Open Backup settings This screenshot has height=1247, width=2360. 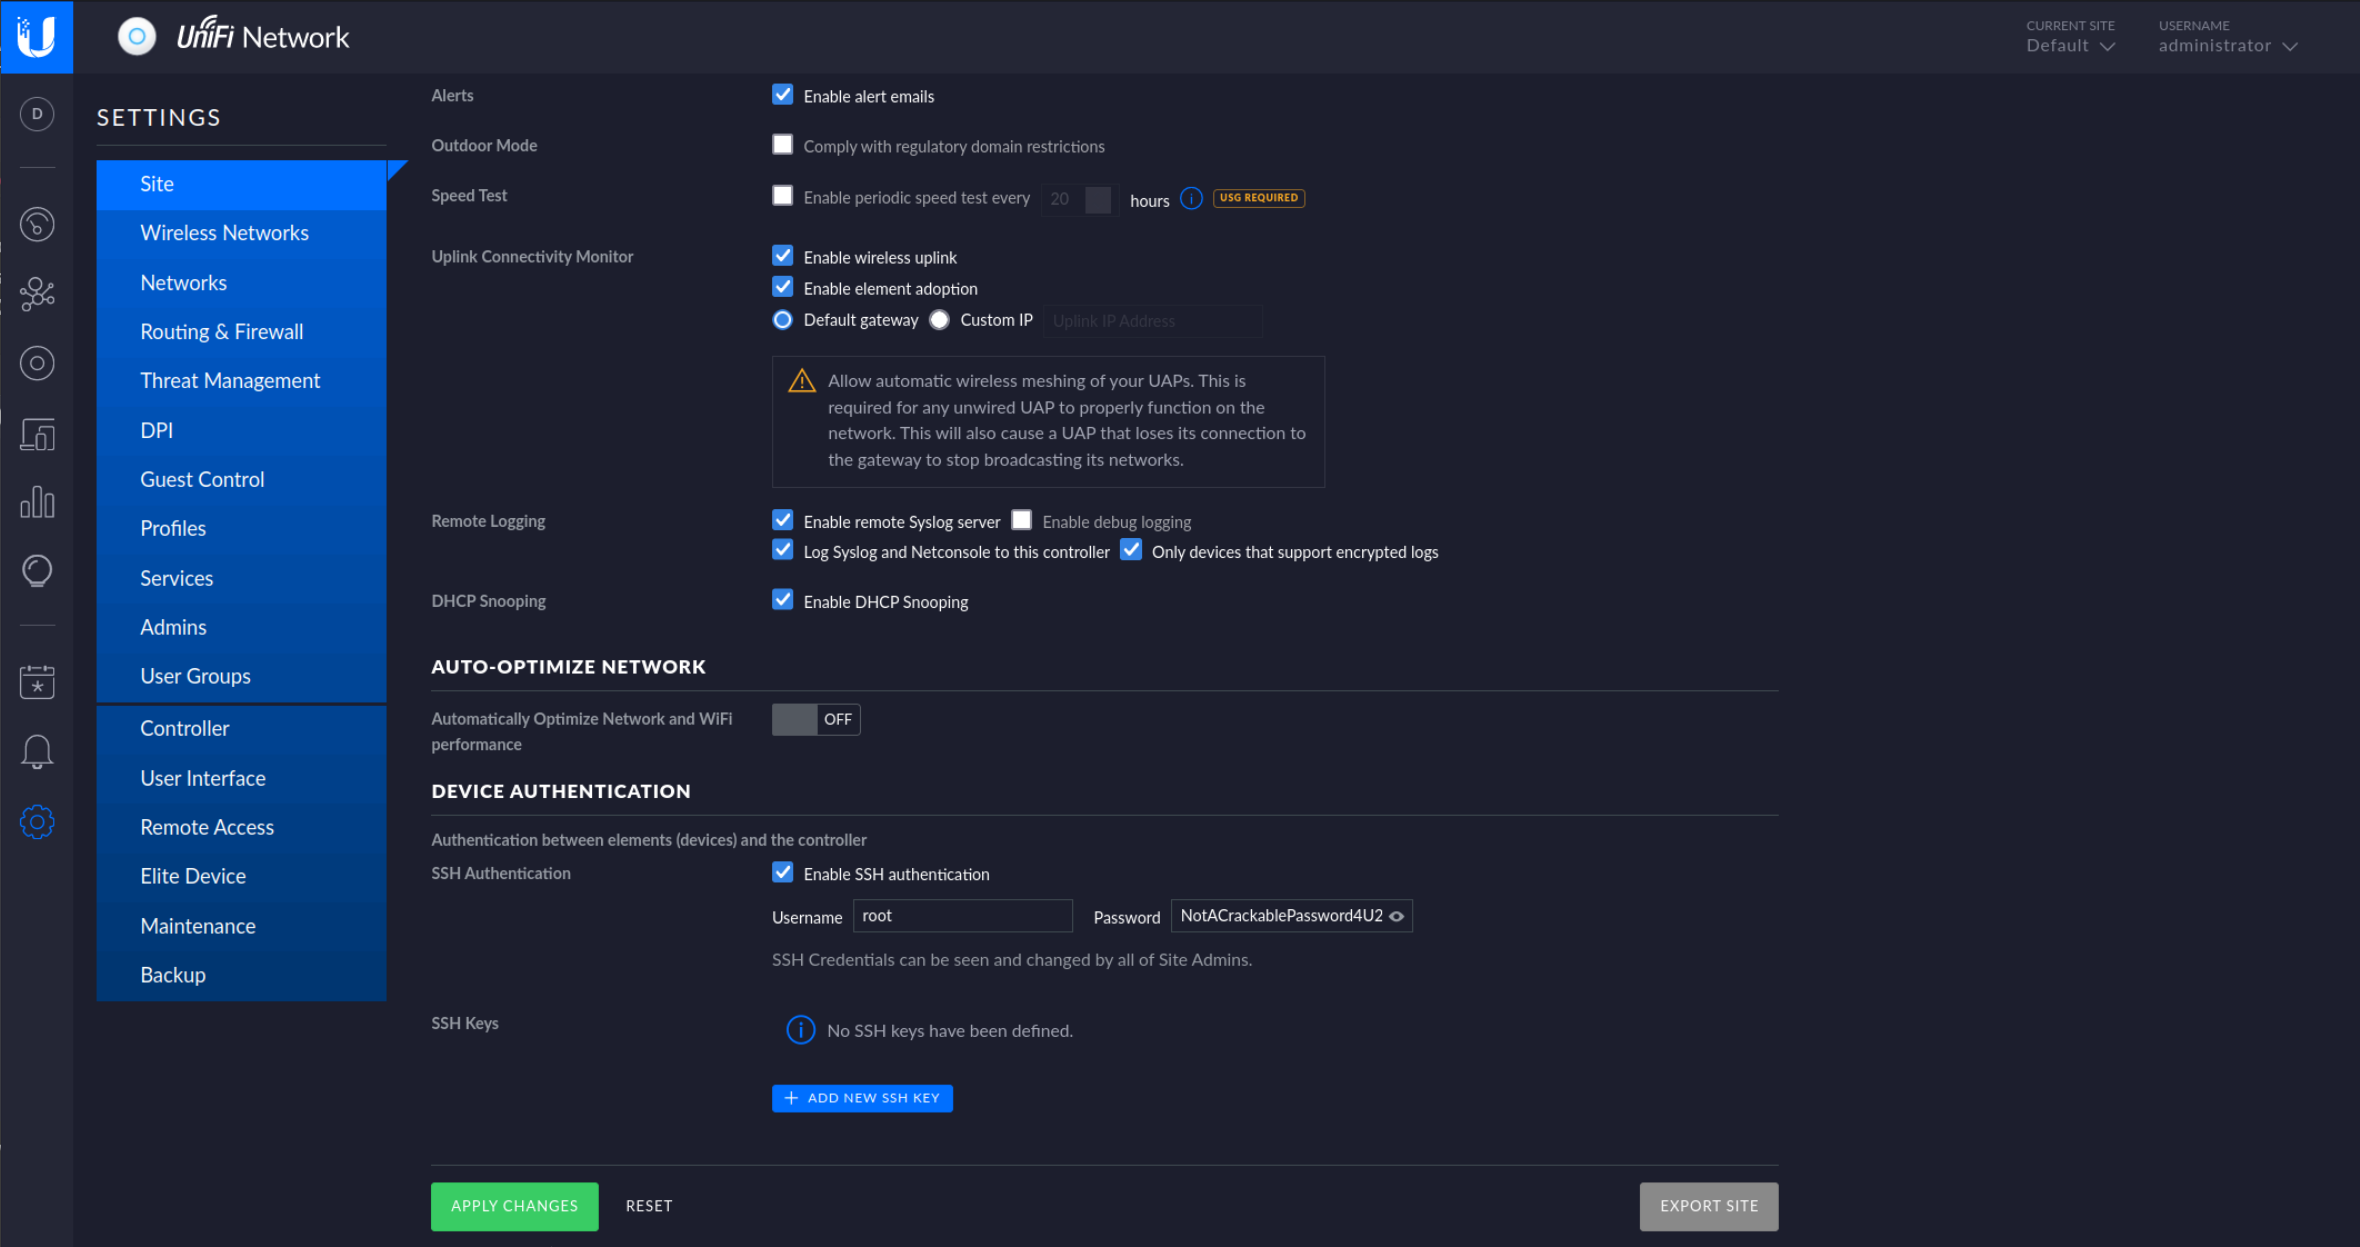[241, 975]
